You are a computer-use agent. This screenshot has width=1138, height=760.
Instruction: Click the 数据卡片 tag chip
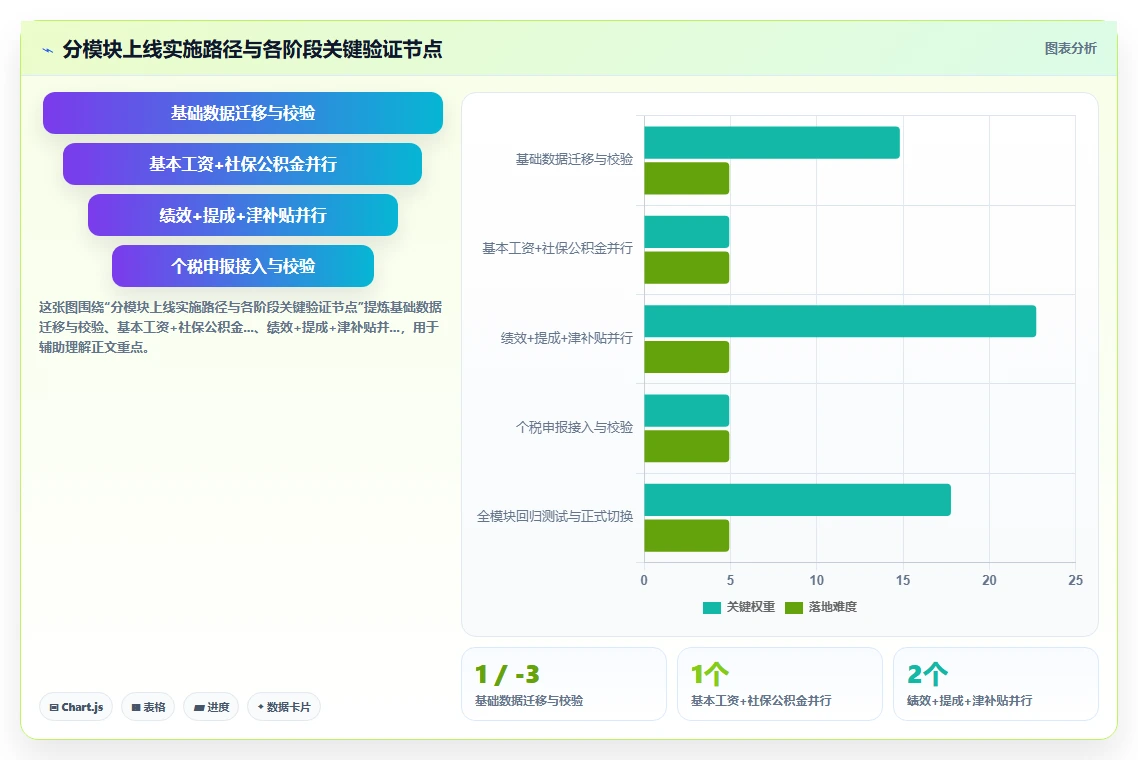click(x=284, y=707)
